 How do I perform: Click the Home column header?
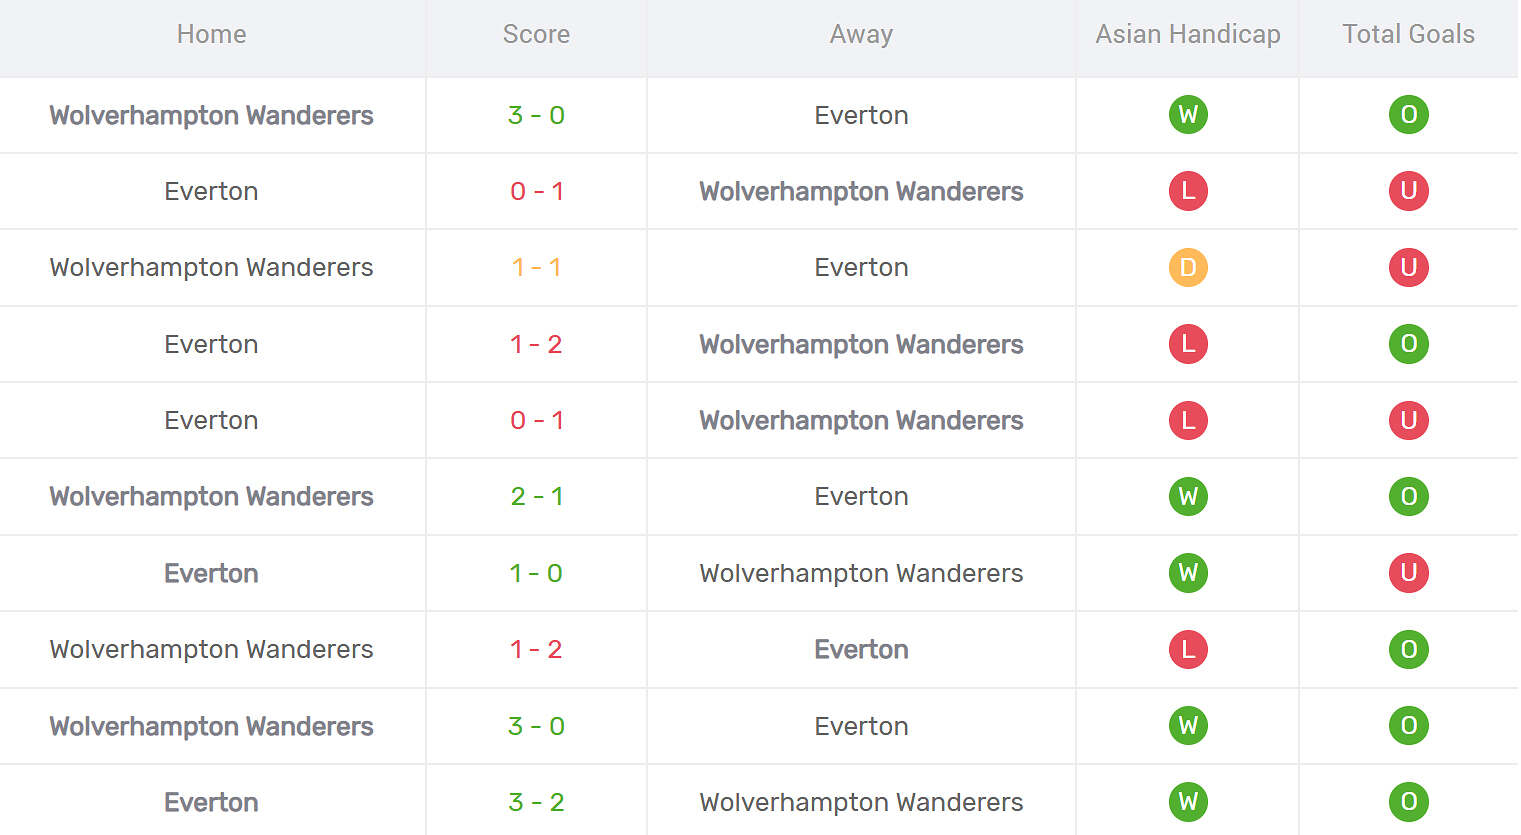click(x=211, y=35)
